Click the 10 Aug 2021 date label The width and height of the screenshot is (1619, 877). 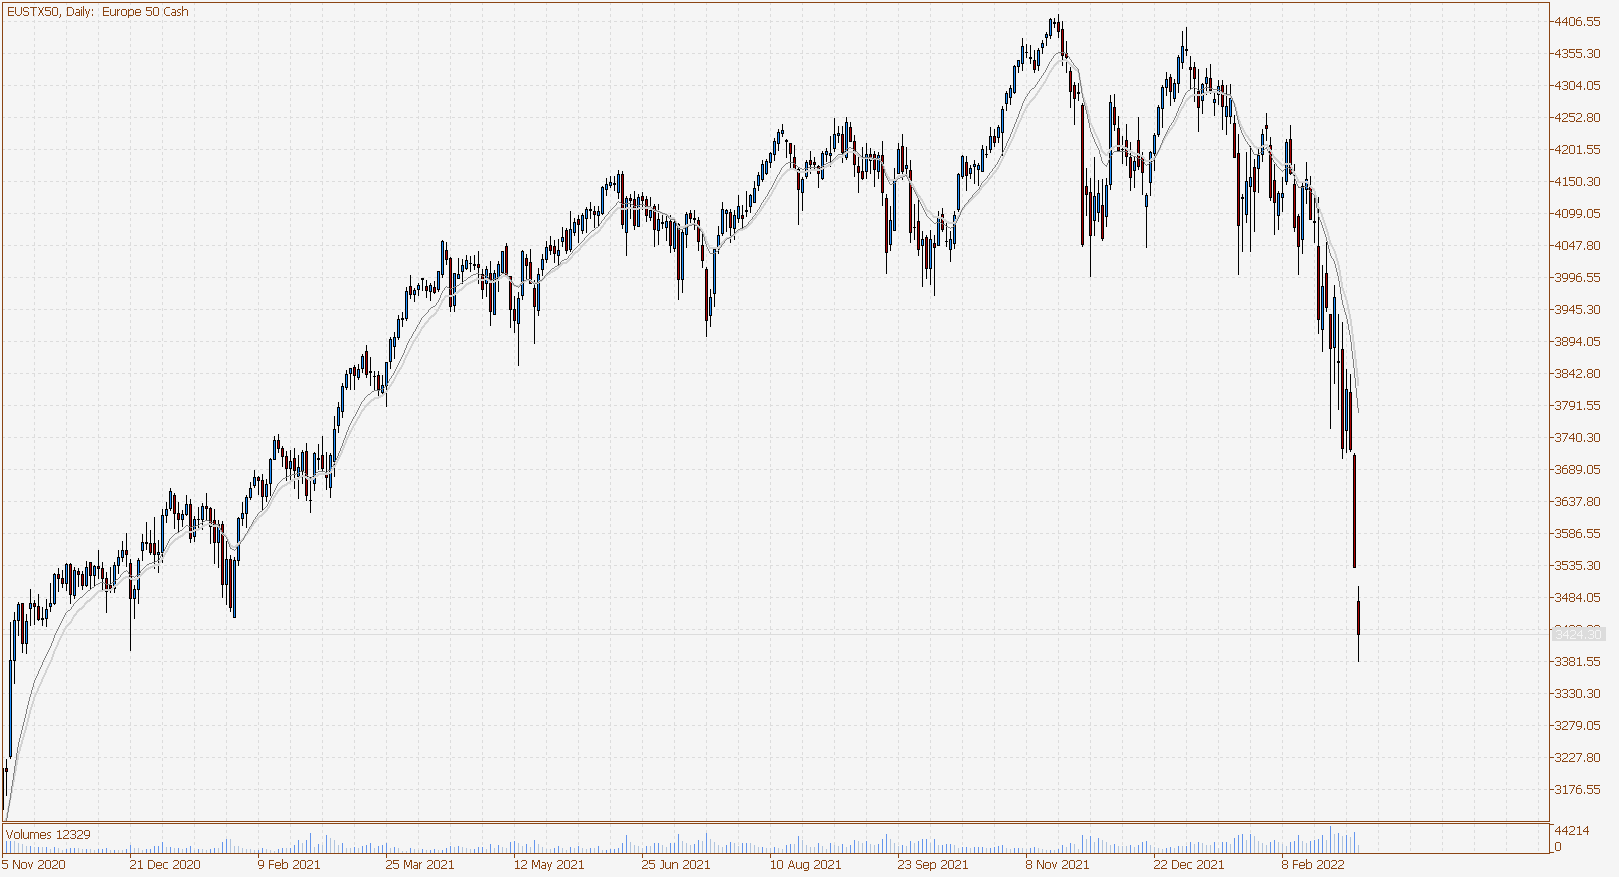coord(805,864)
